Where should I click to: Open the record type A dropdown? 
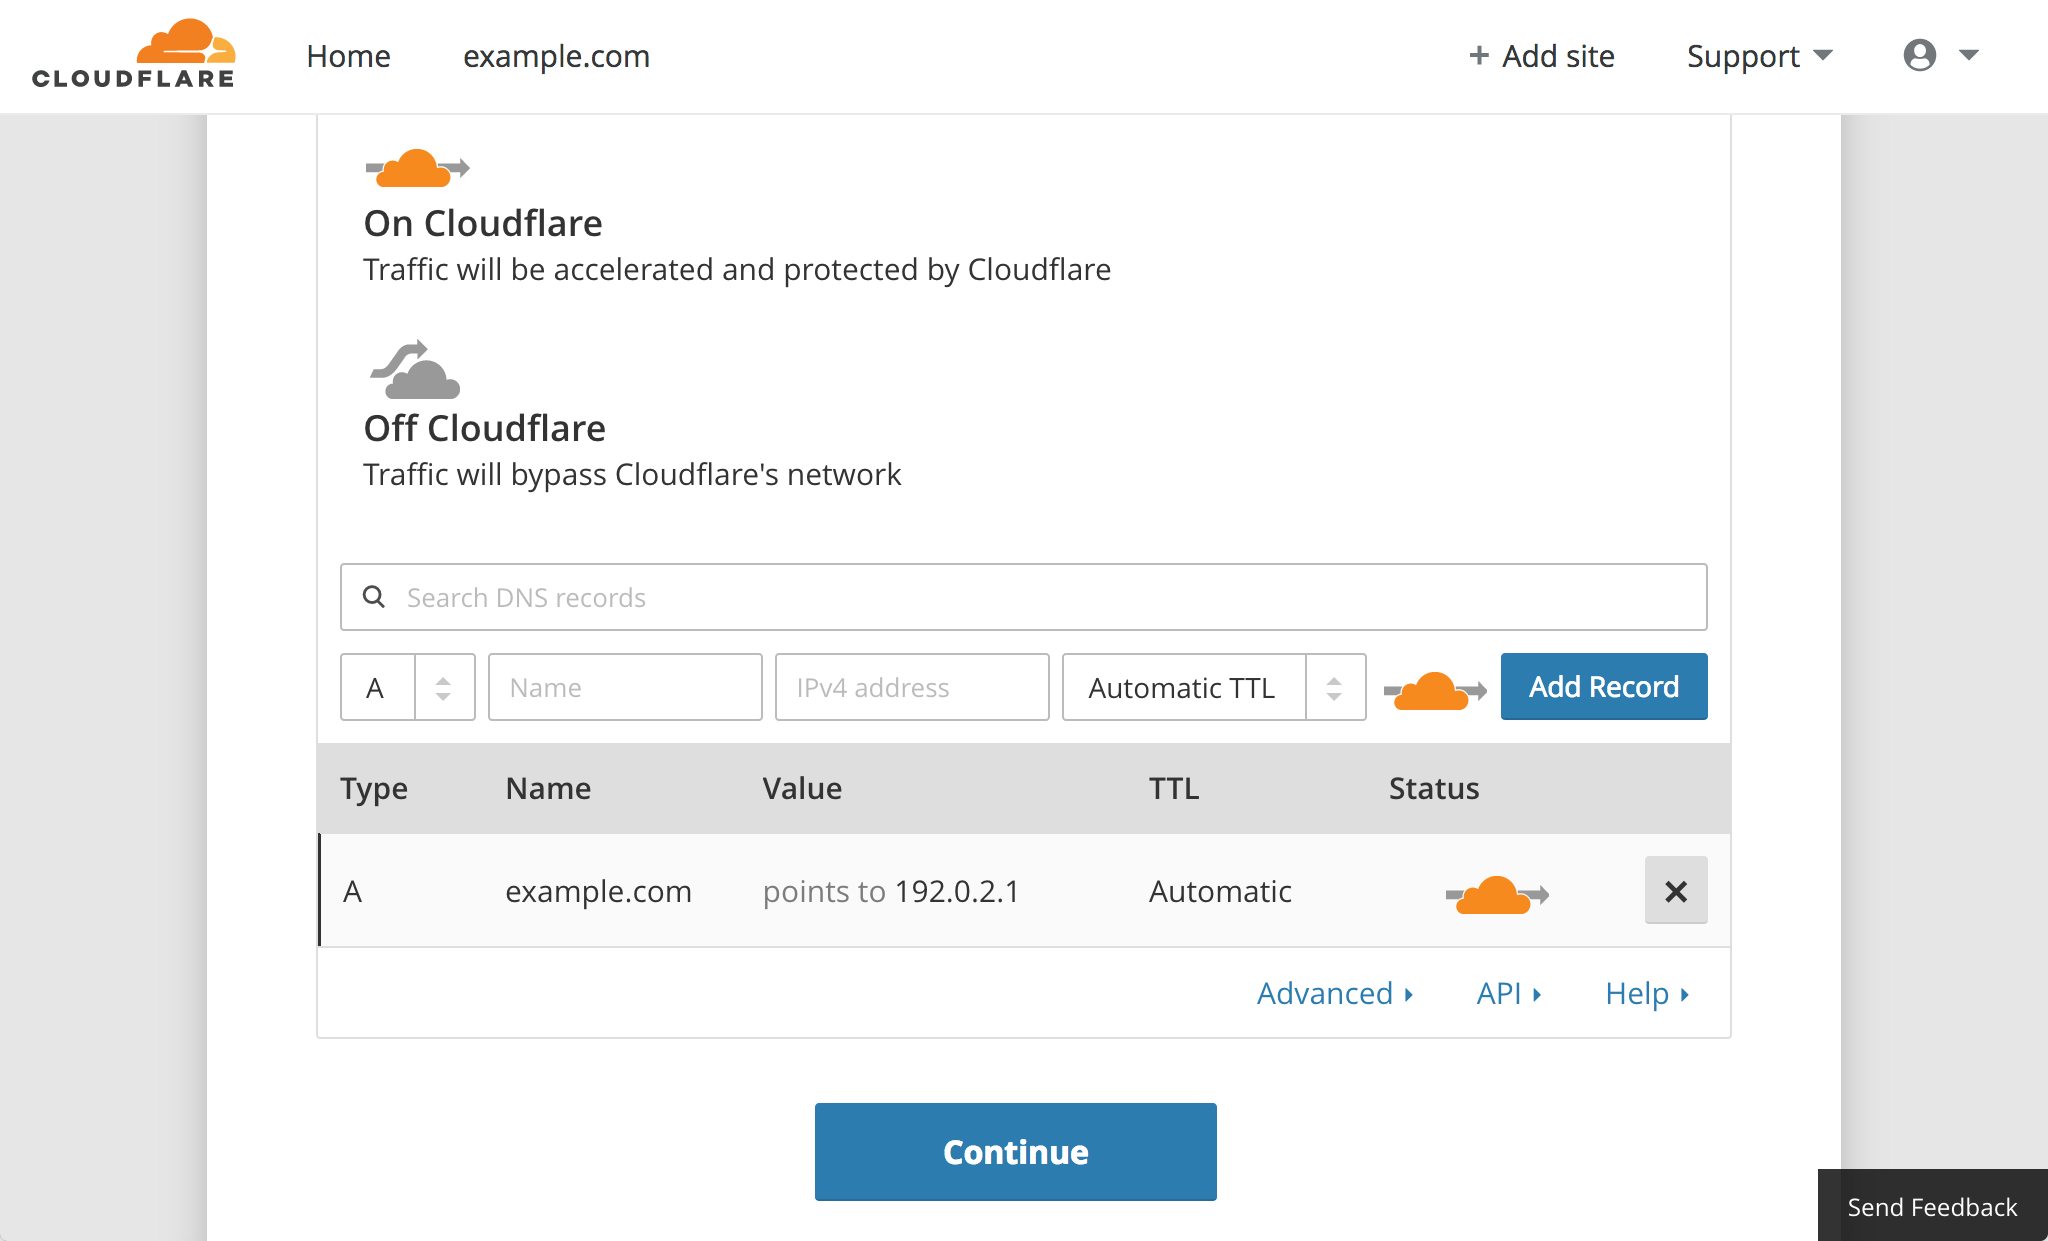(x=408, y=687)
